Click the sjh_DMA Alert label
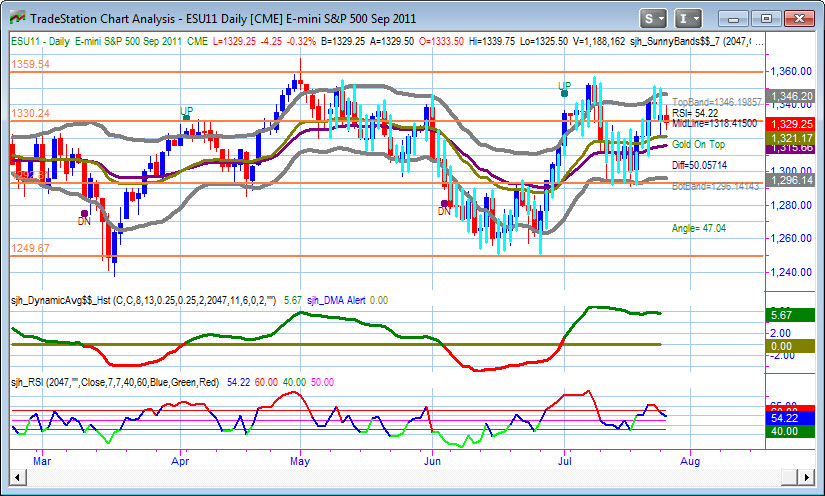The image size is (825, 496). [336, 300]
